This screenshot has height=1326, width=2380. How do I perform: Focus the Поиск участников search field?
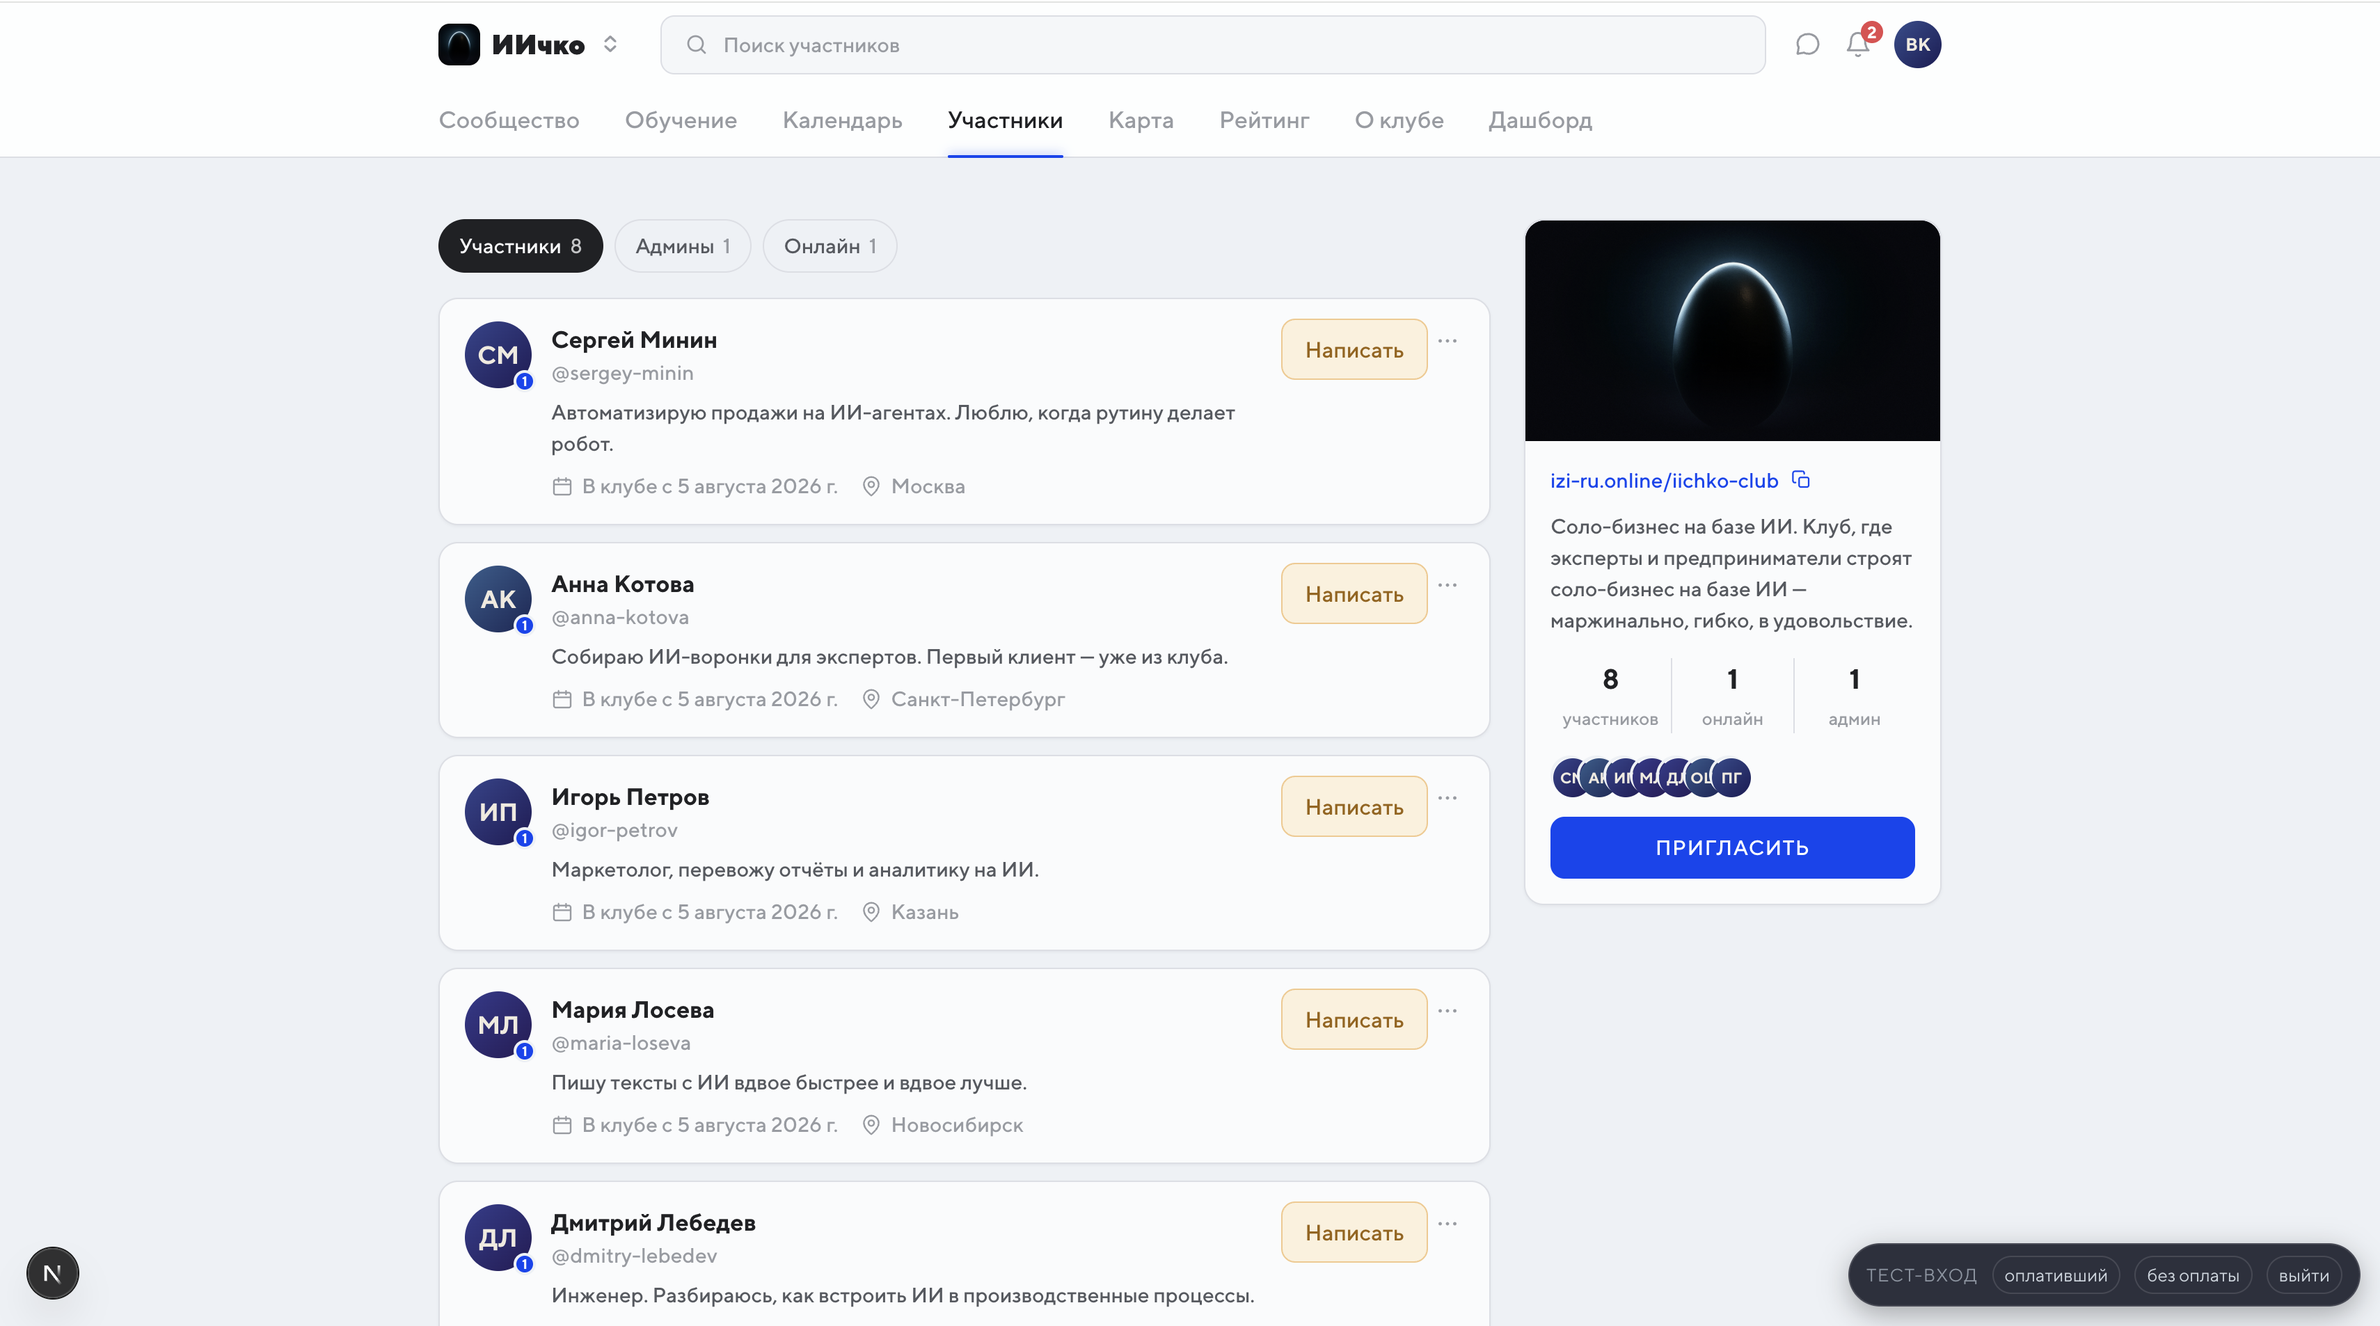point(1213,44)
